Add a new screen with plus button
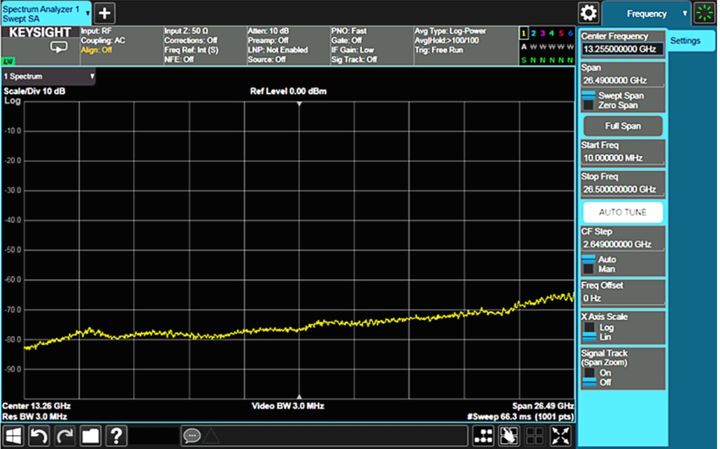720x449 pixels. point(105,13)
